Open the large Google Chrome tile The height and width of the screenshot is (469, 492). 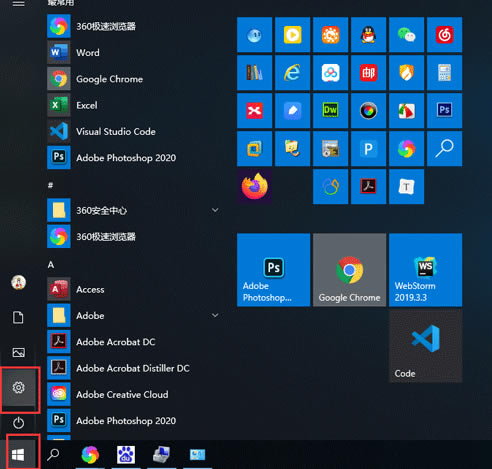coord(349,270)
